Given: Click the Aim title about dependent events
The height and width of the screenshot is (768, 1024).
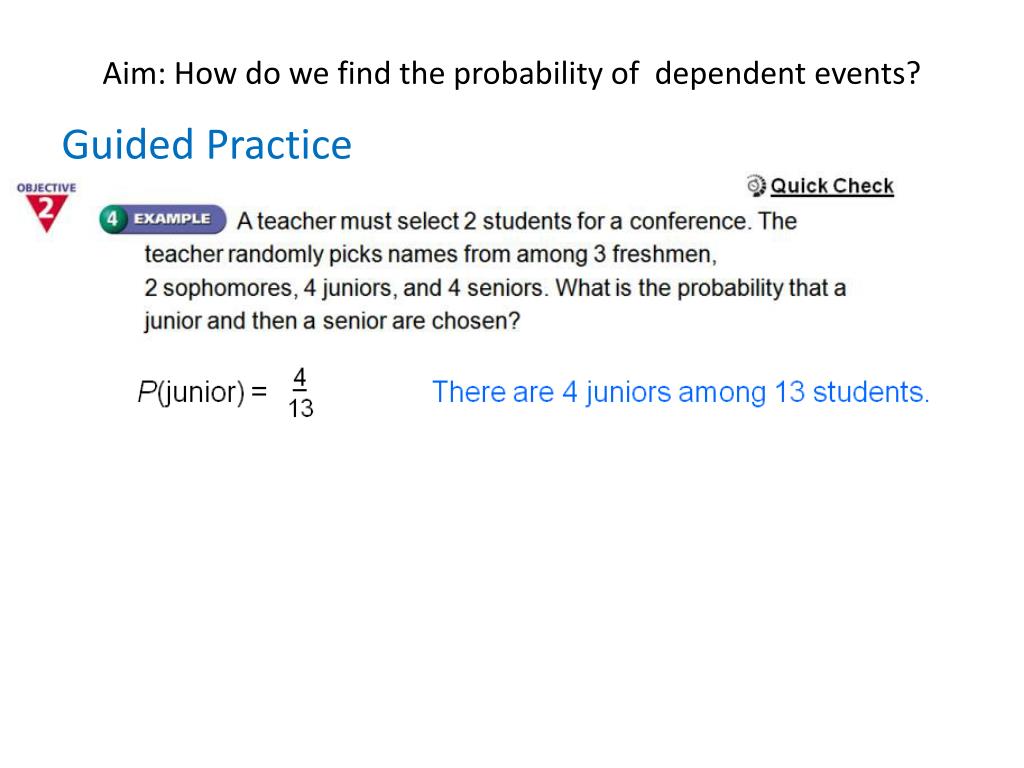Looking at the screenshot, I should pos(511,74).
